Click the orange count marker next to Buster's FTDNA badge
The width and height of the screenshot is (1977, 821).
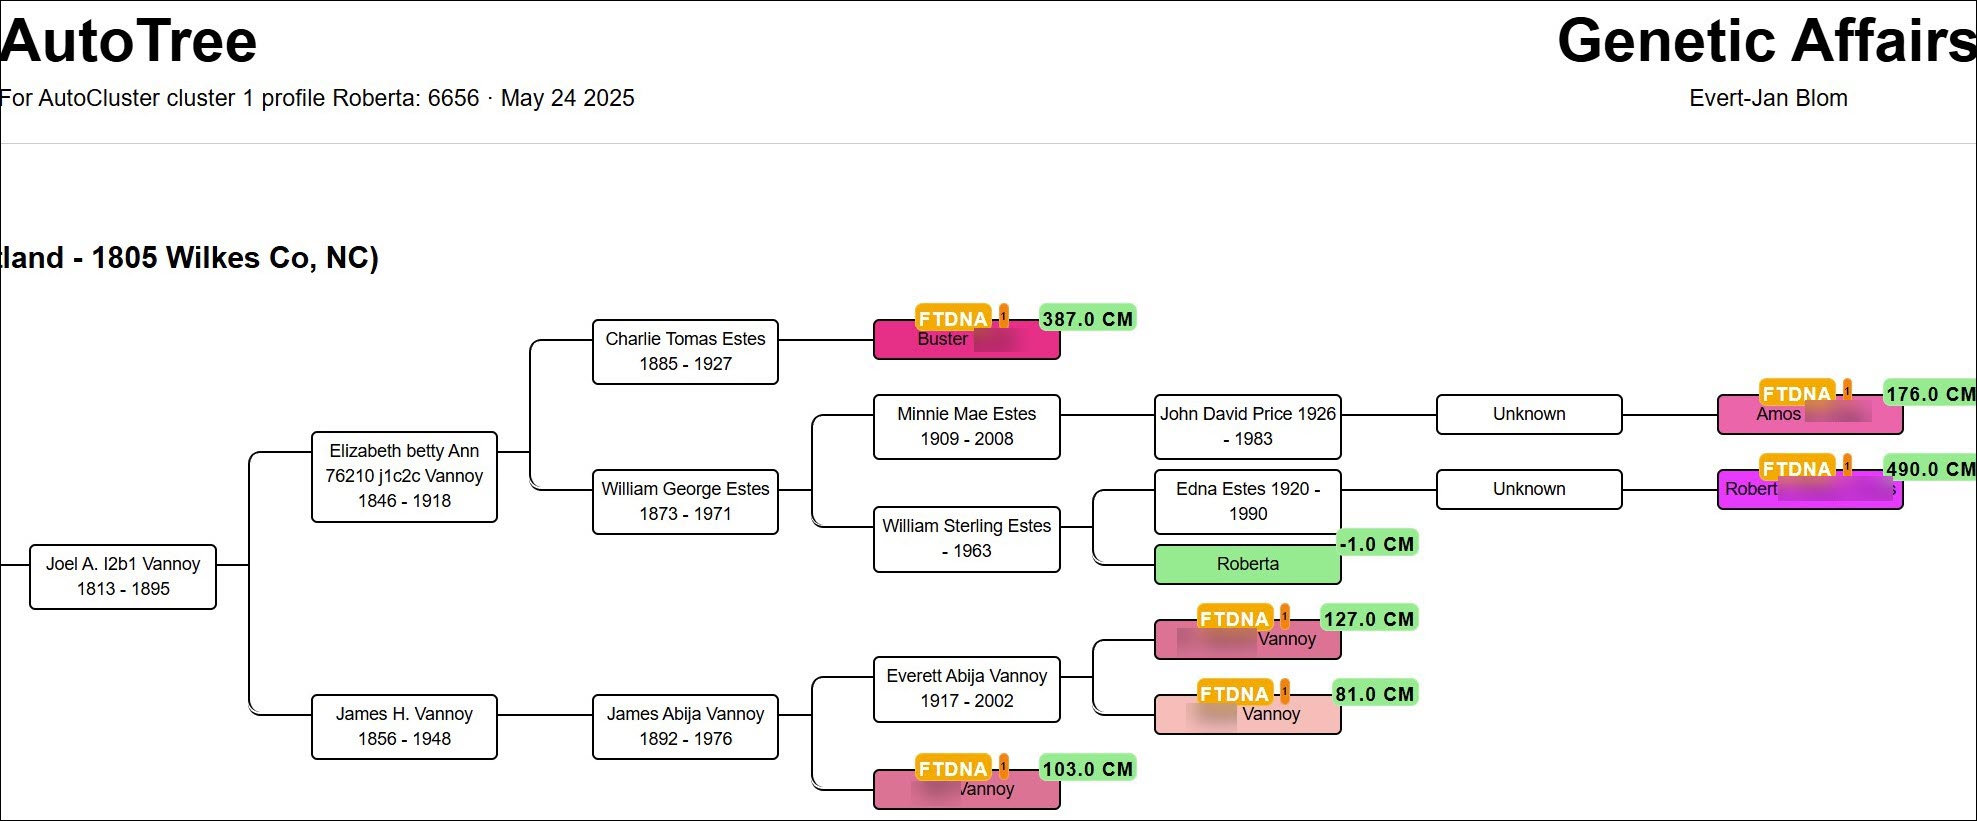pyautogui.click(x=1003, y=316)
